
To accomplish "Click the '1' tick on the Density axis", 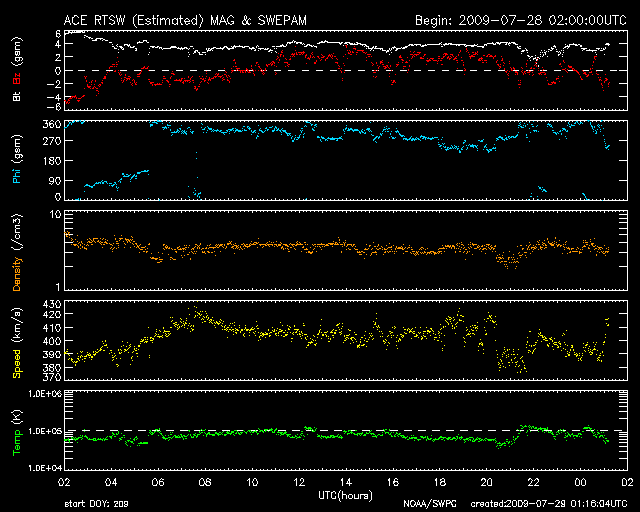I will point(58,287).
